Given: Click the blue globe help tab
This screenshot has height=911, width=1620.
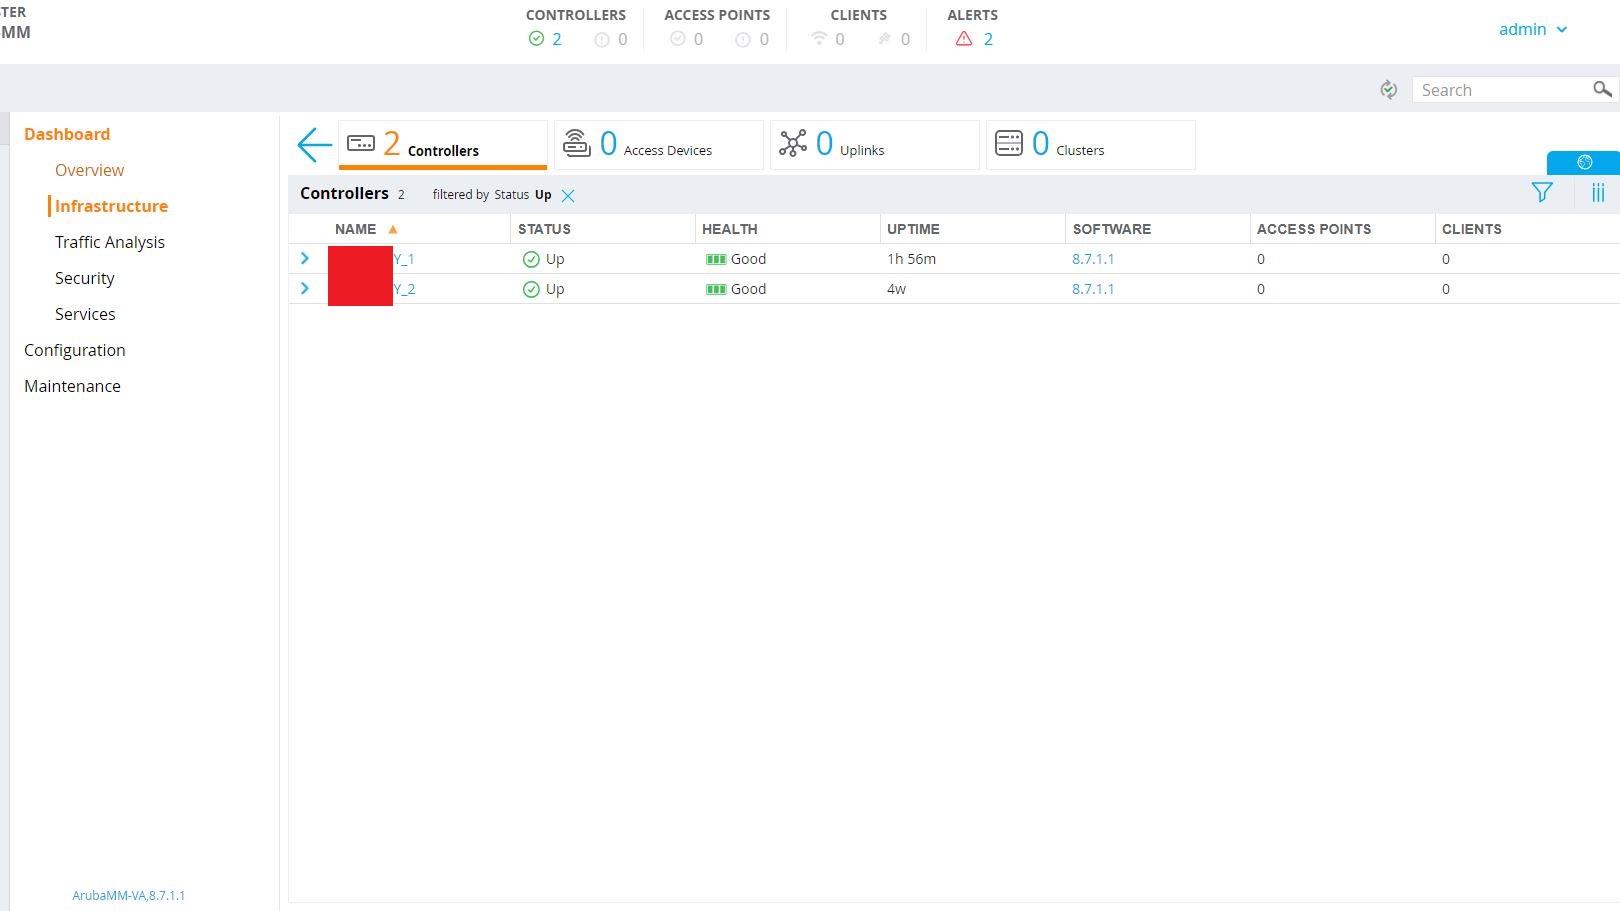Looking at the screenshot, I should pyautogui.click(x=1584, y=162).
